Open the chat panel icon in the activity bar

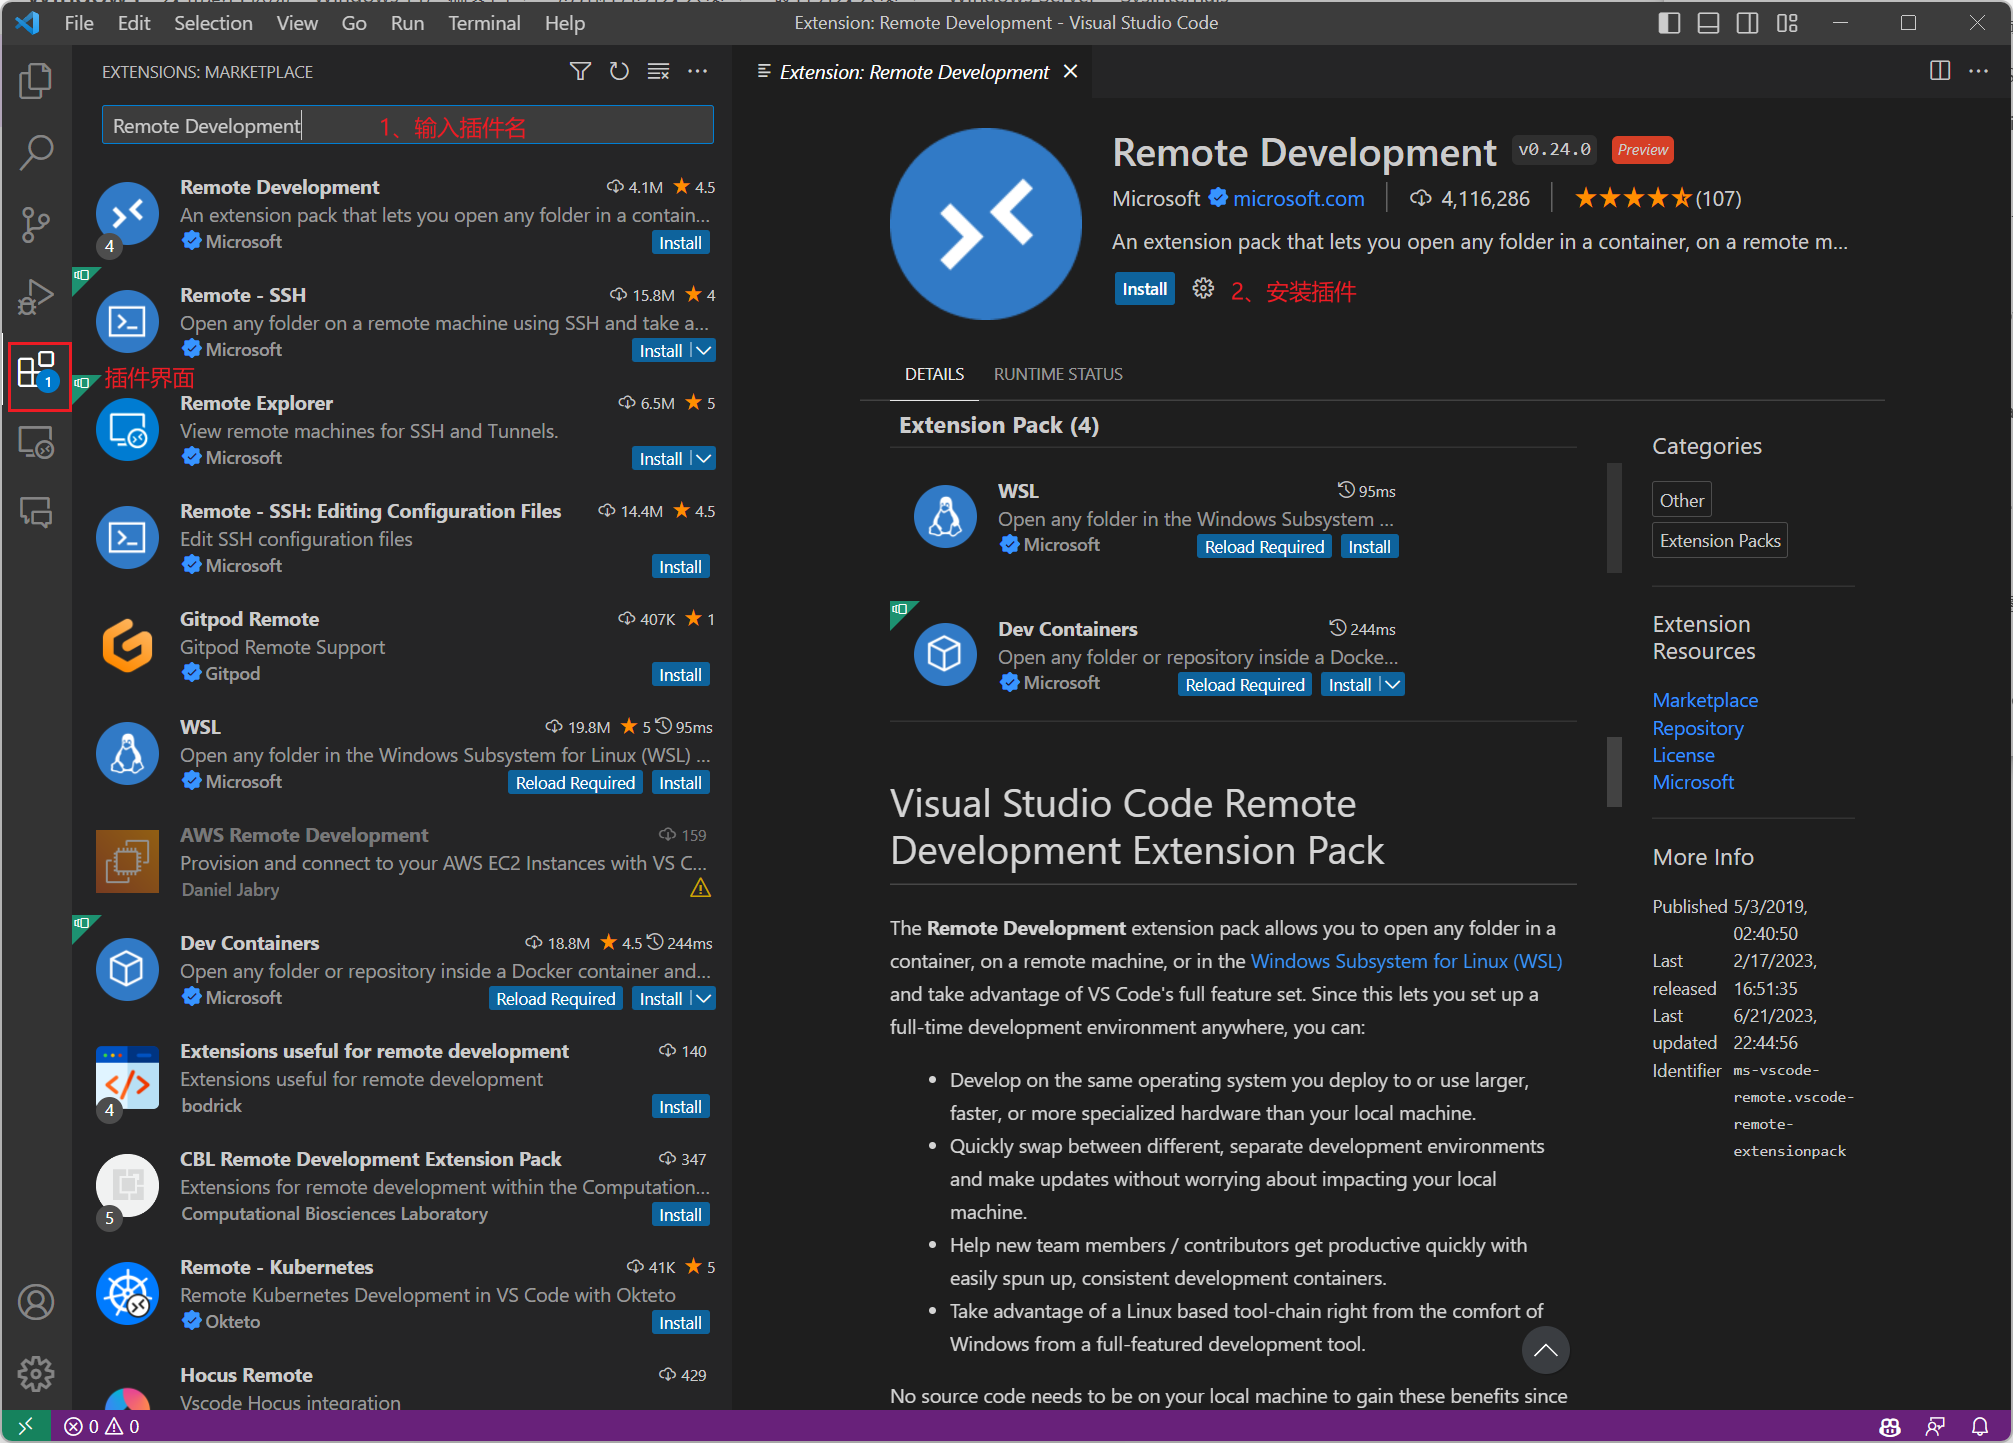coord(36,514)
